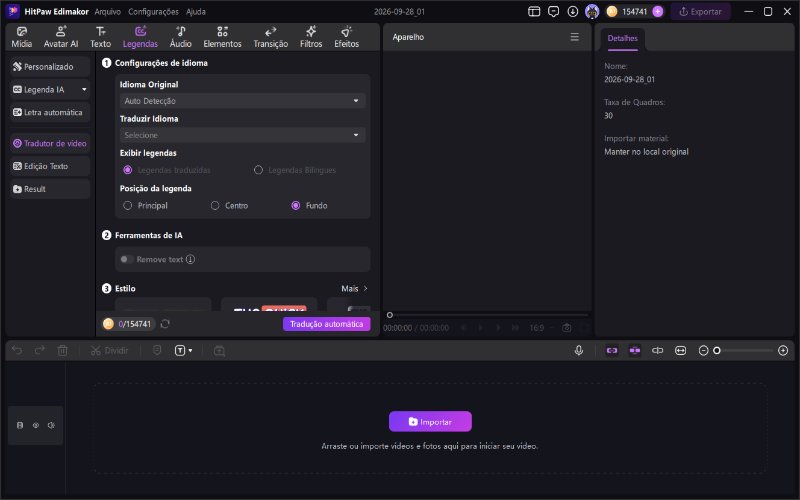This screenshot has height=500, width=800.
Task: Toggle track lock icon on timeline
Action: pyautogui.click(x=20, y=425)
